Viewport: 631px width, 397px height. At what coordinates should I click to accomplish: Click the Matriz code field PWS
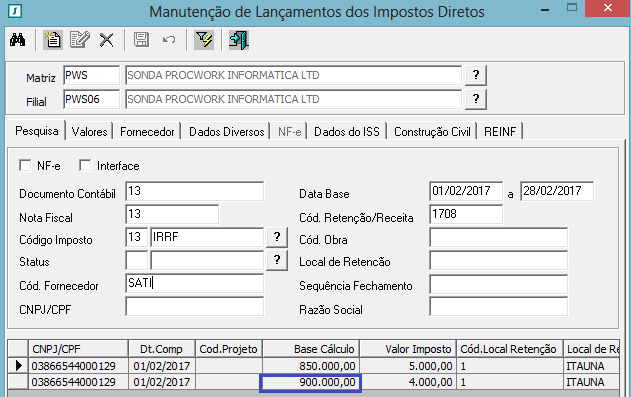(91, 75)
